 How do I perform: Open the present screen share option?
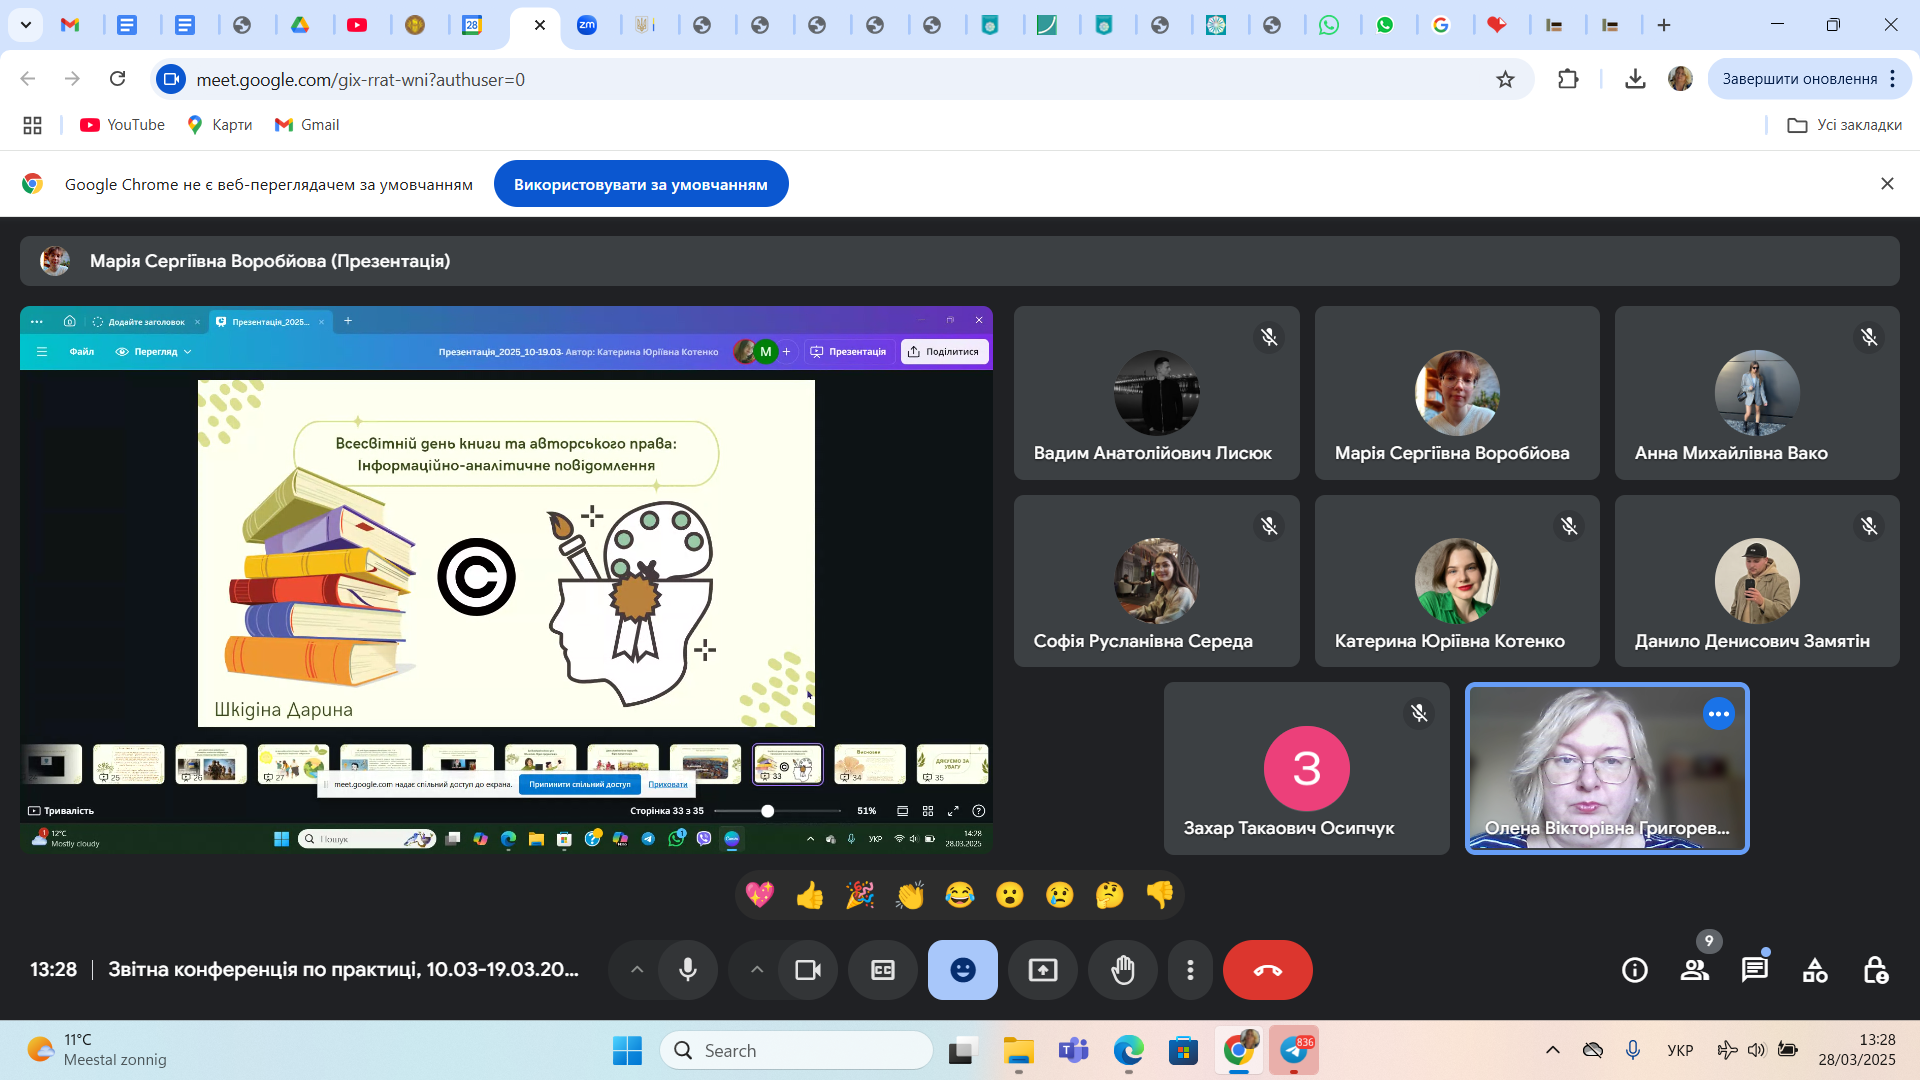tap(1043, 970)
